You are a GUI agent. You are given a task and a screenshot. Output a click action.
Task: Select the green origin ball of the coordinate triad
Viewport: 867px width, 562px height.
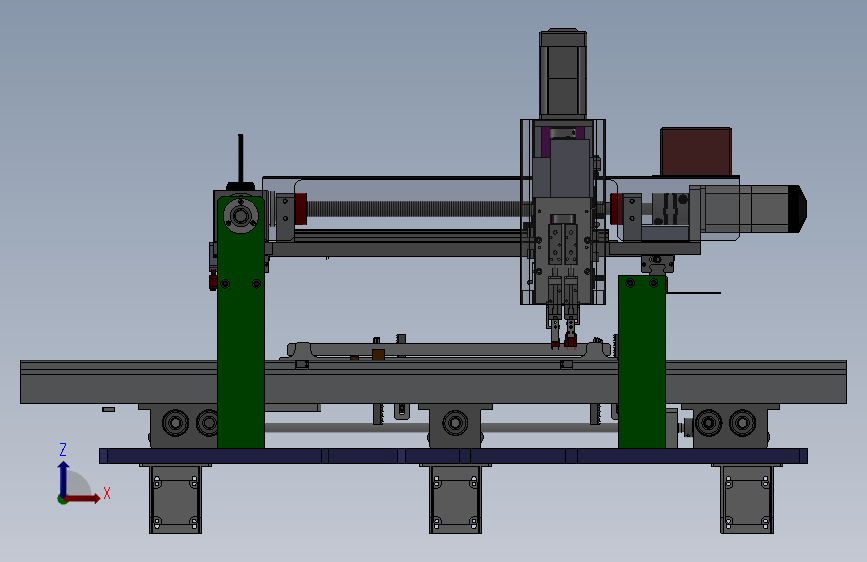coord(62,499)
